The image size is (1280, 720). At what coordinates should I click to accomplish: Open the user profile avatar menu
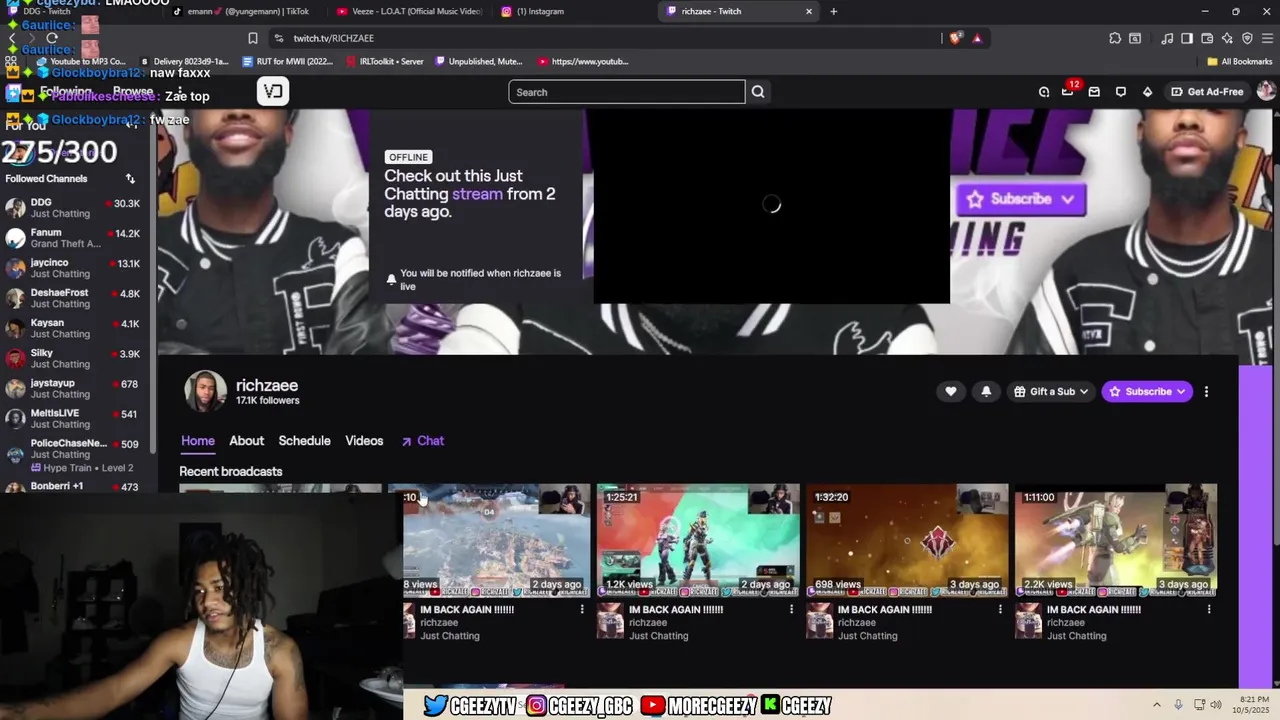1266,91
